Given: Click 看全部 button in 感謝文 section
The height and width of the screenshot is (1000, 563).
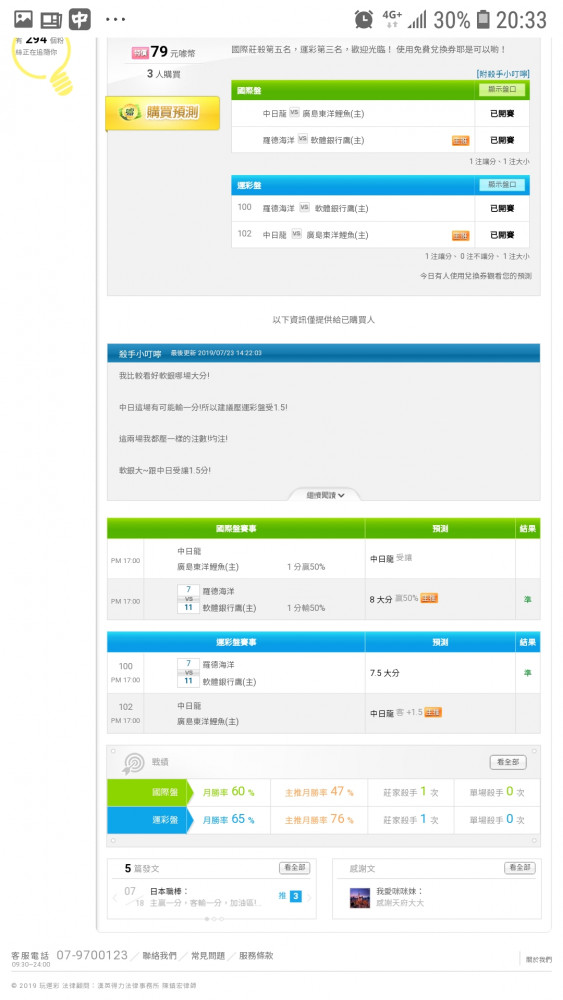Looking at the screenshot, I should tap(520, 867).
